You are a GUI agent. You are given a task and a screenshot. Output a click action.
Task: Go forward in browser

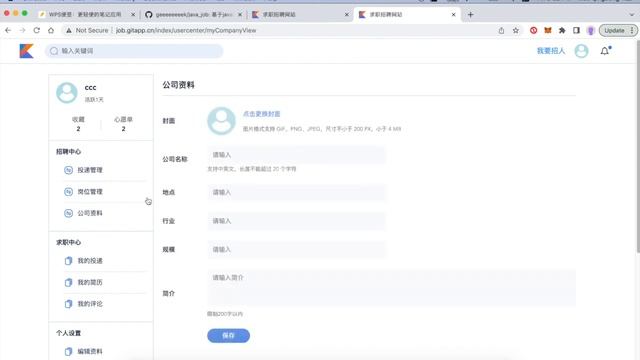click(x=22, y=30)
